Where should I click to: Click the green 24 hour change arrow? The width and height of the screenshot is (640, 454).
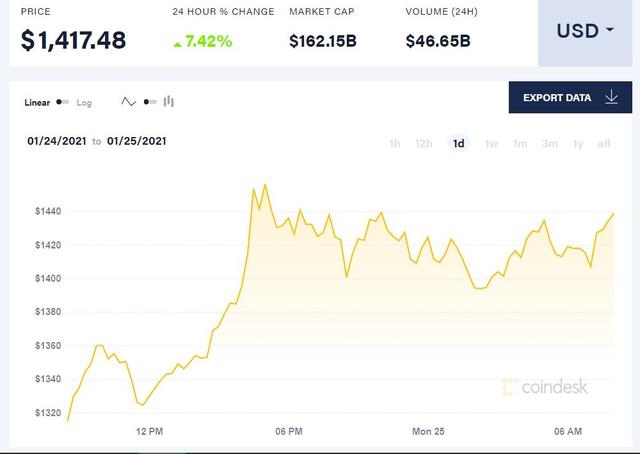click(x=178, y=42)
